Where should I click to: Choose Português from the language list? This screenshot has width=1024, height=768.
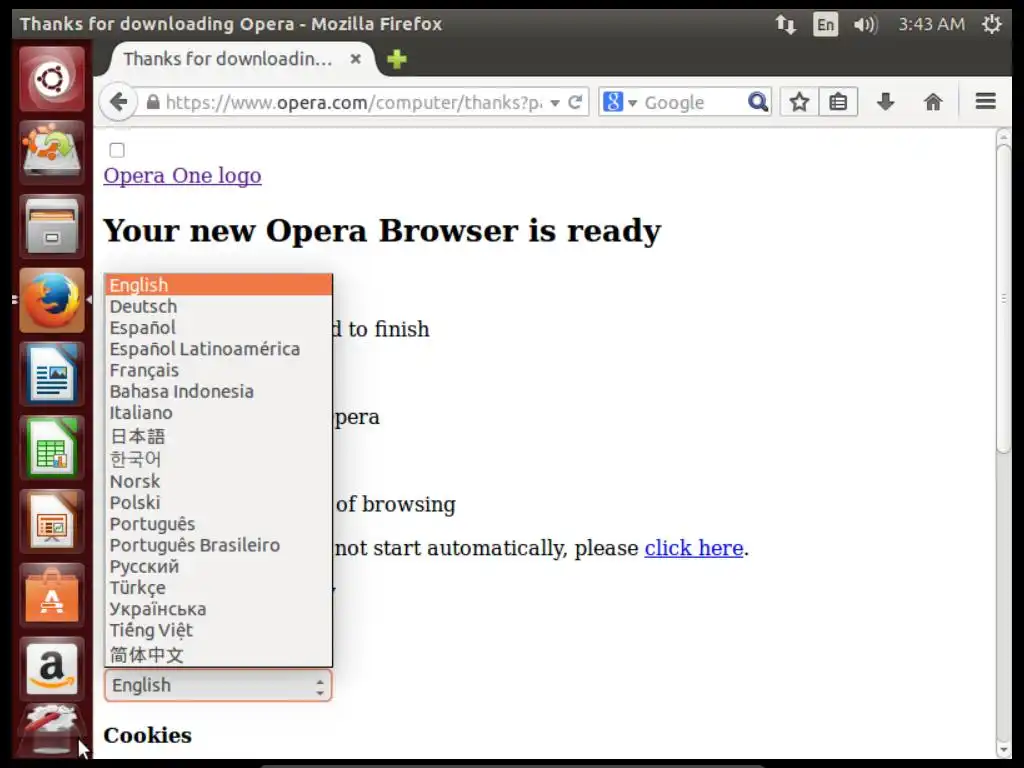click(218, 524)
